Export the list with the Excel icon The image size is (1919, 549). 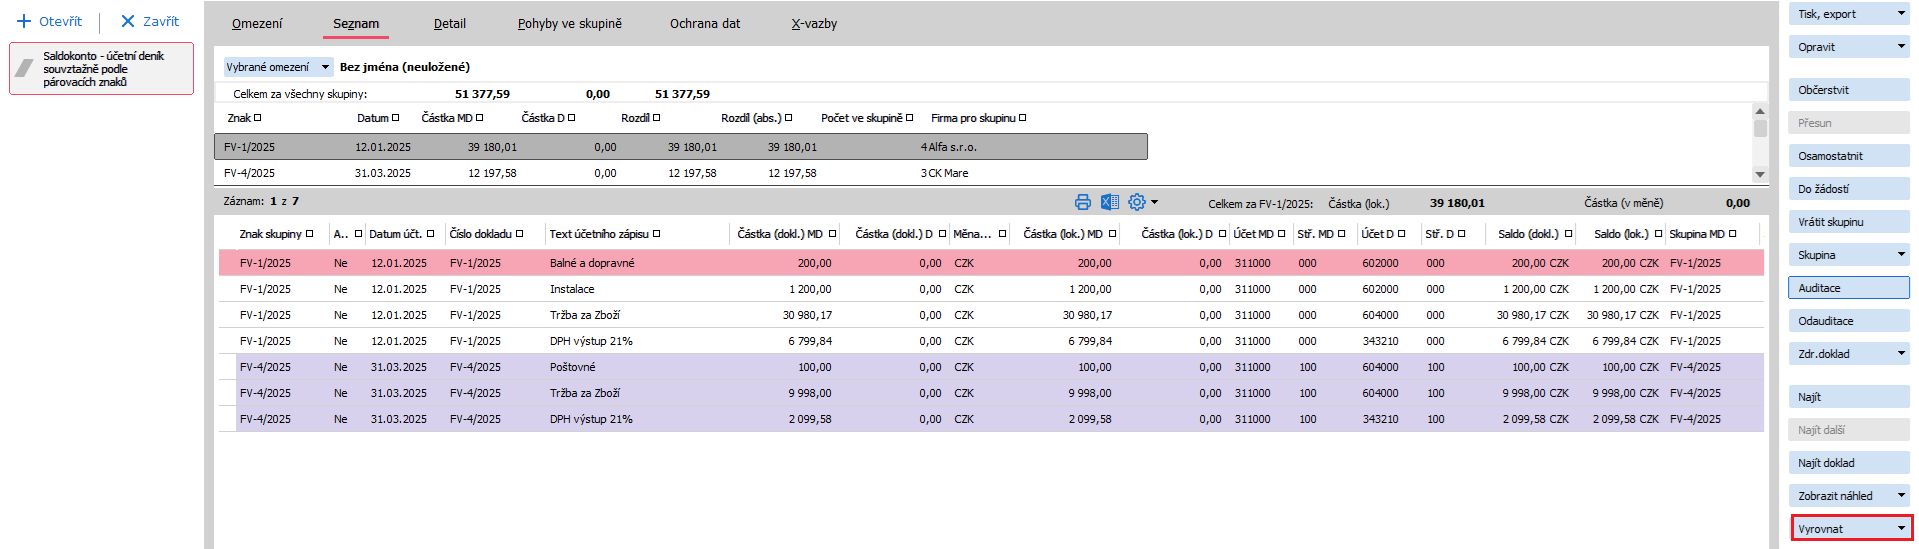(x=1109, y=202)
